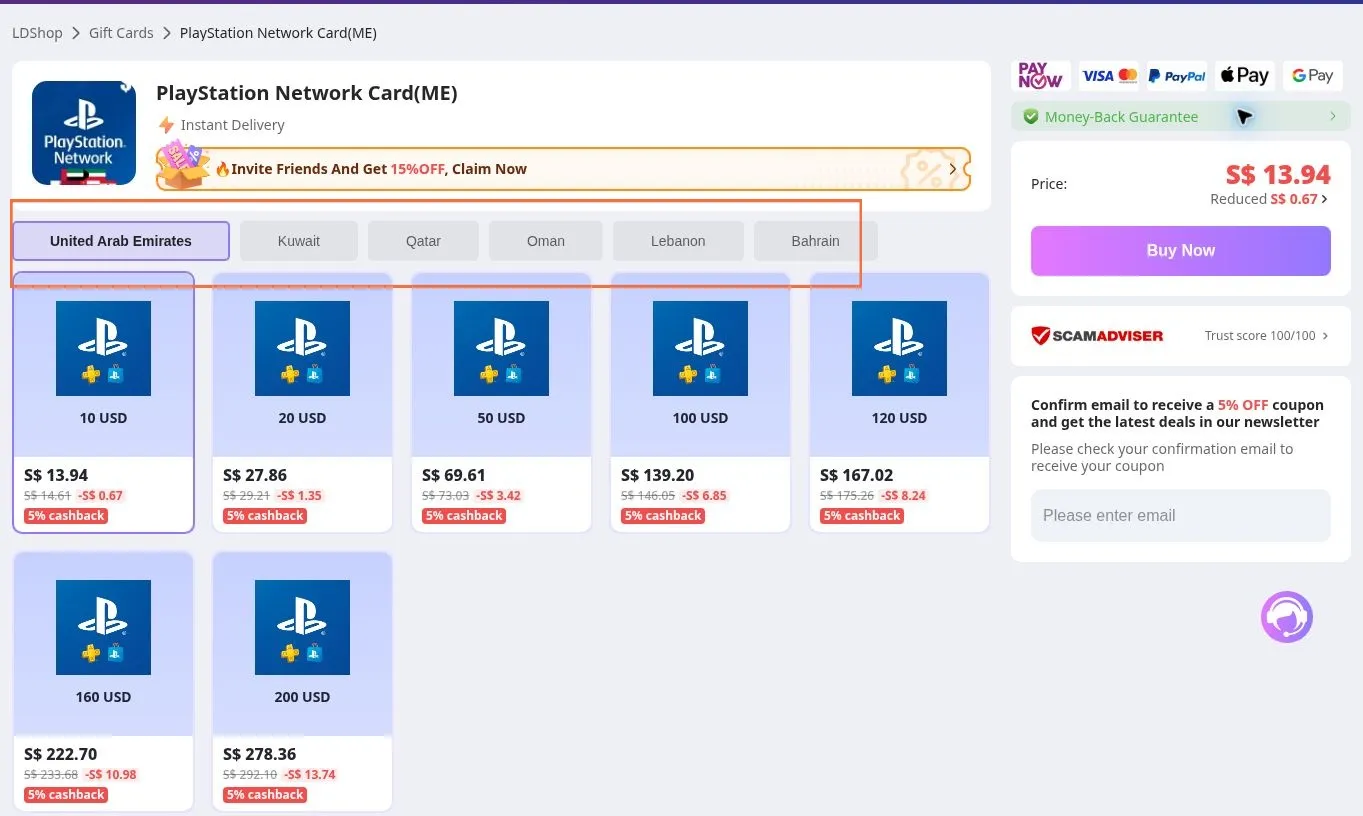
Task: Go to LDShop breadcrumb link
Action: point(37,33)
